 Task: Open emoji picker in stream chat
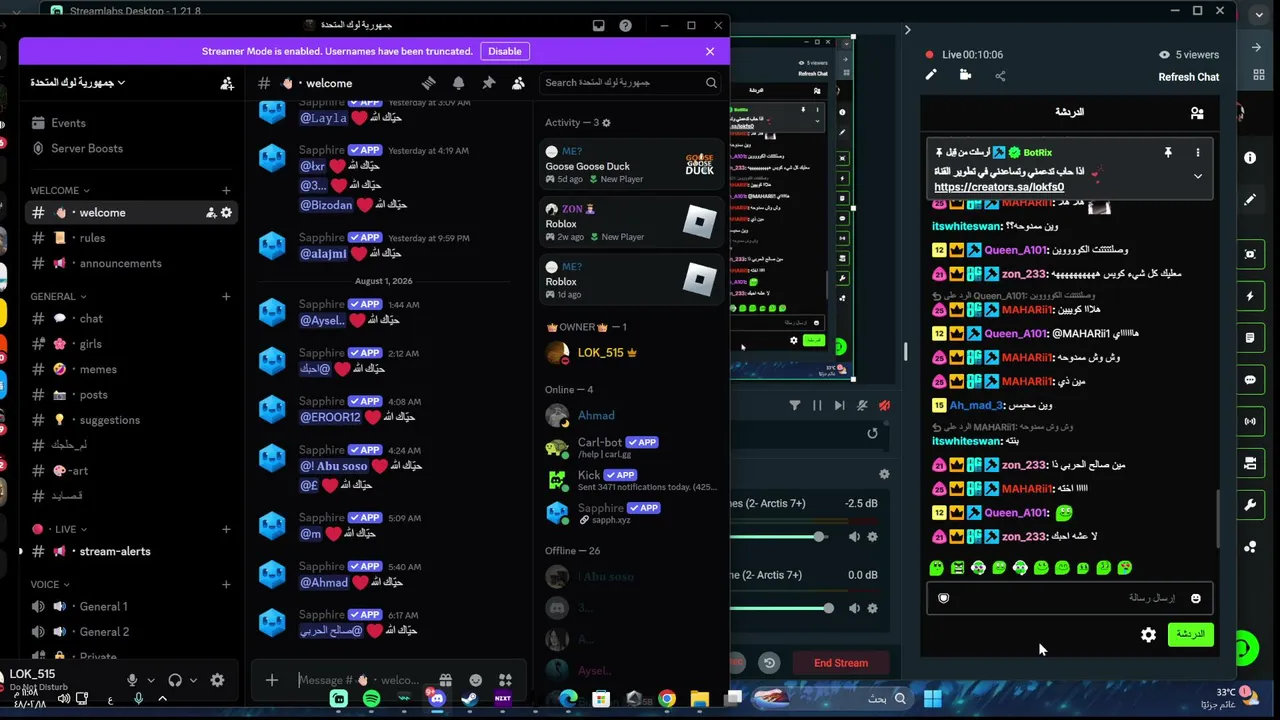coord(1195,598)
